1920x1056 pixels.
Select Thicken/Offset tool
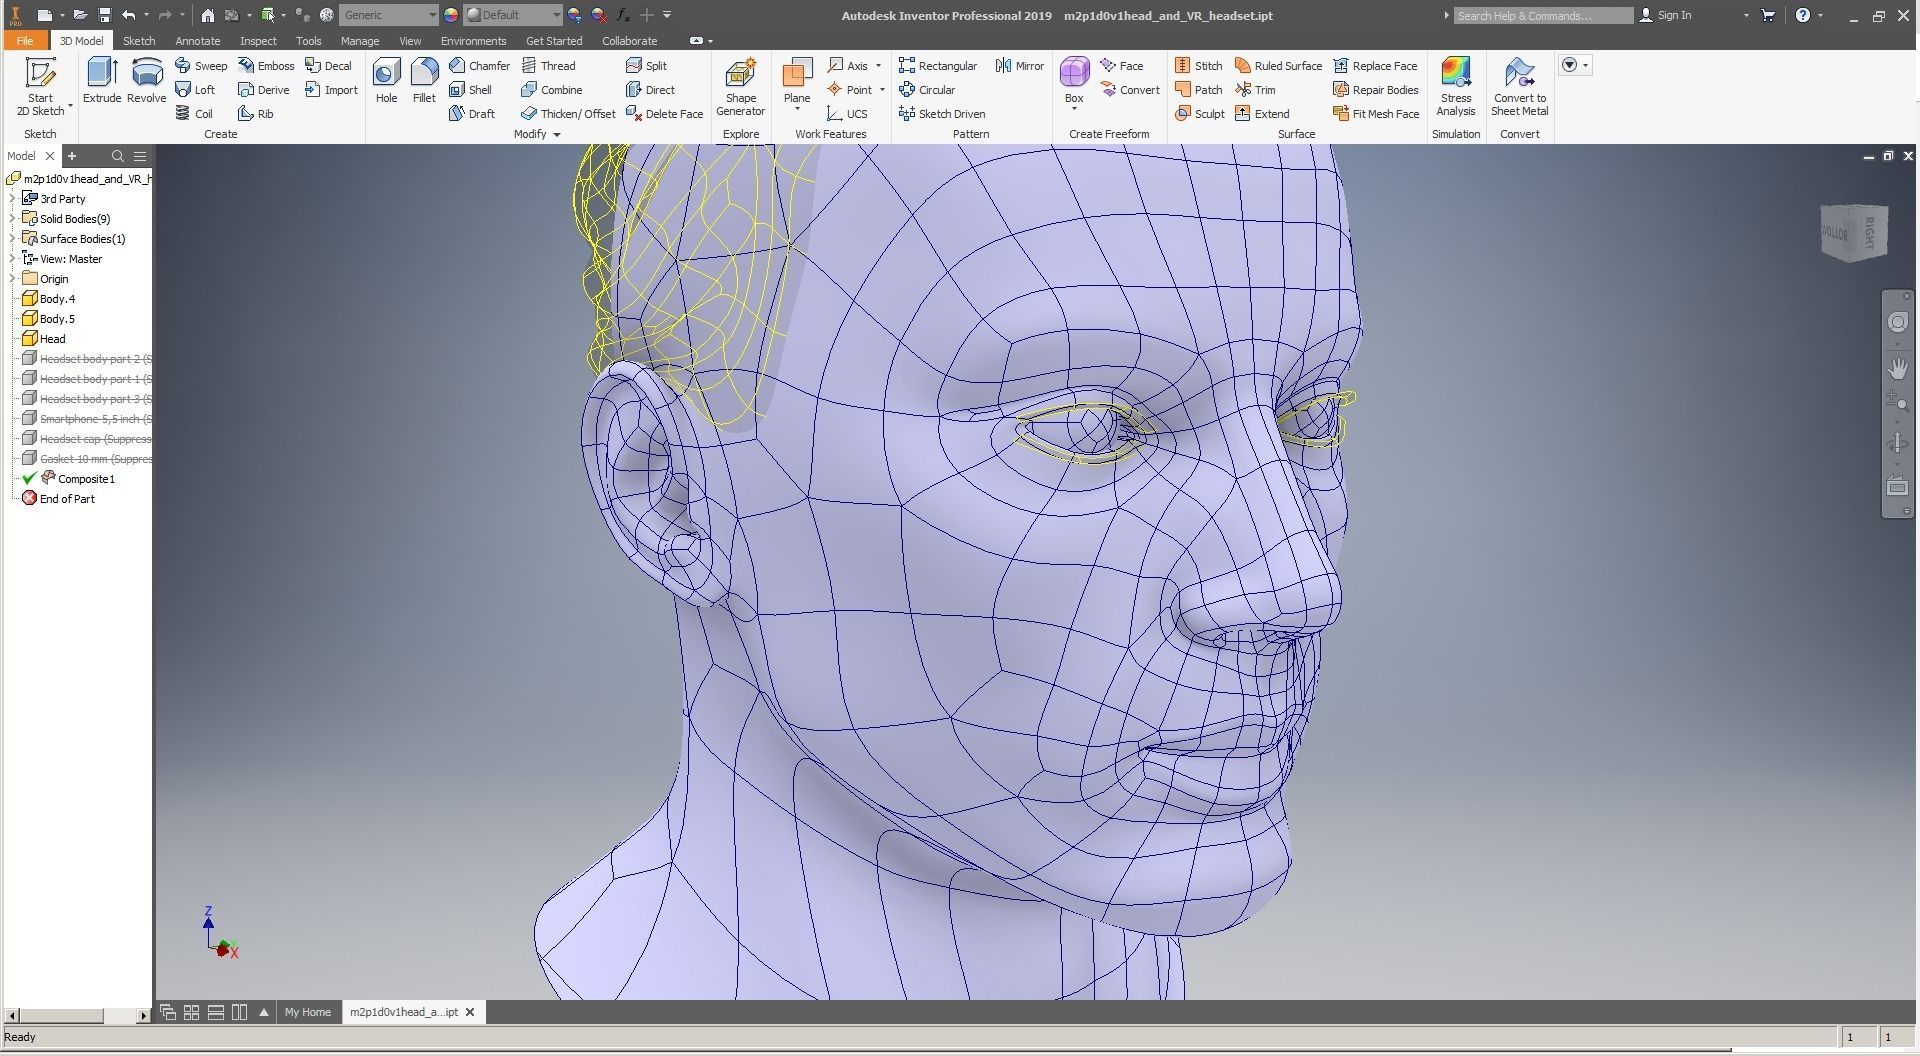(x=568, y=114)
